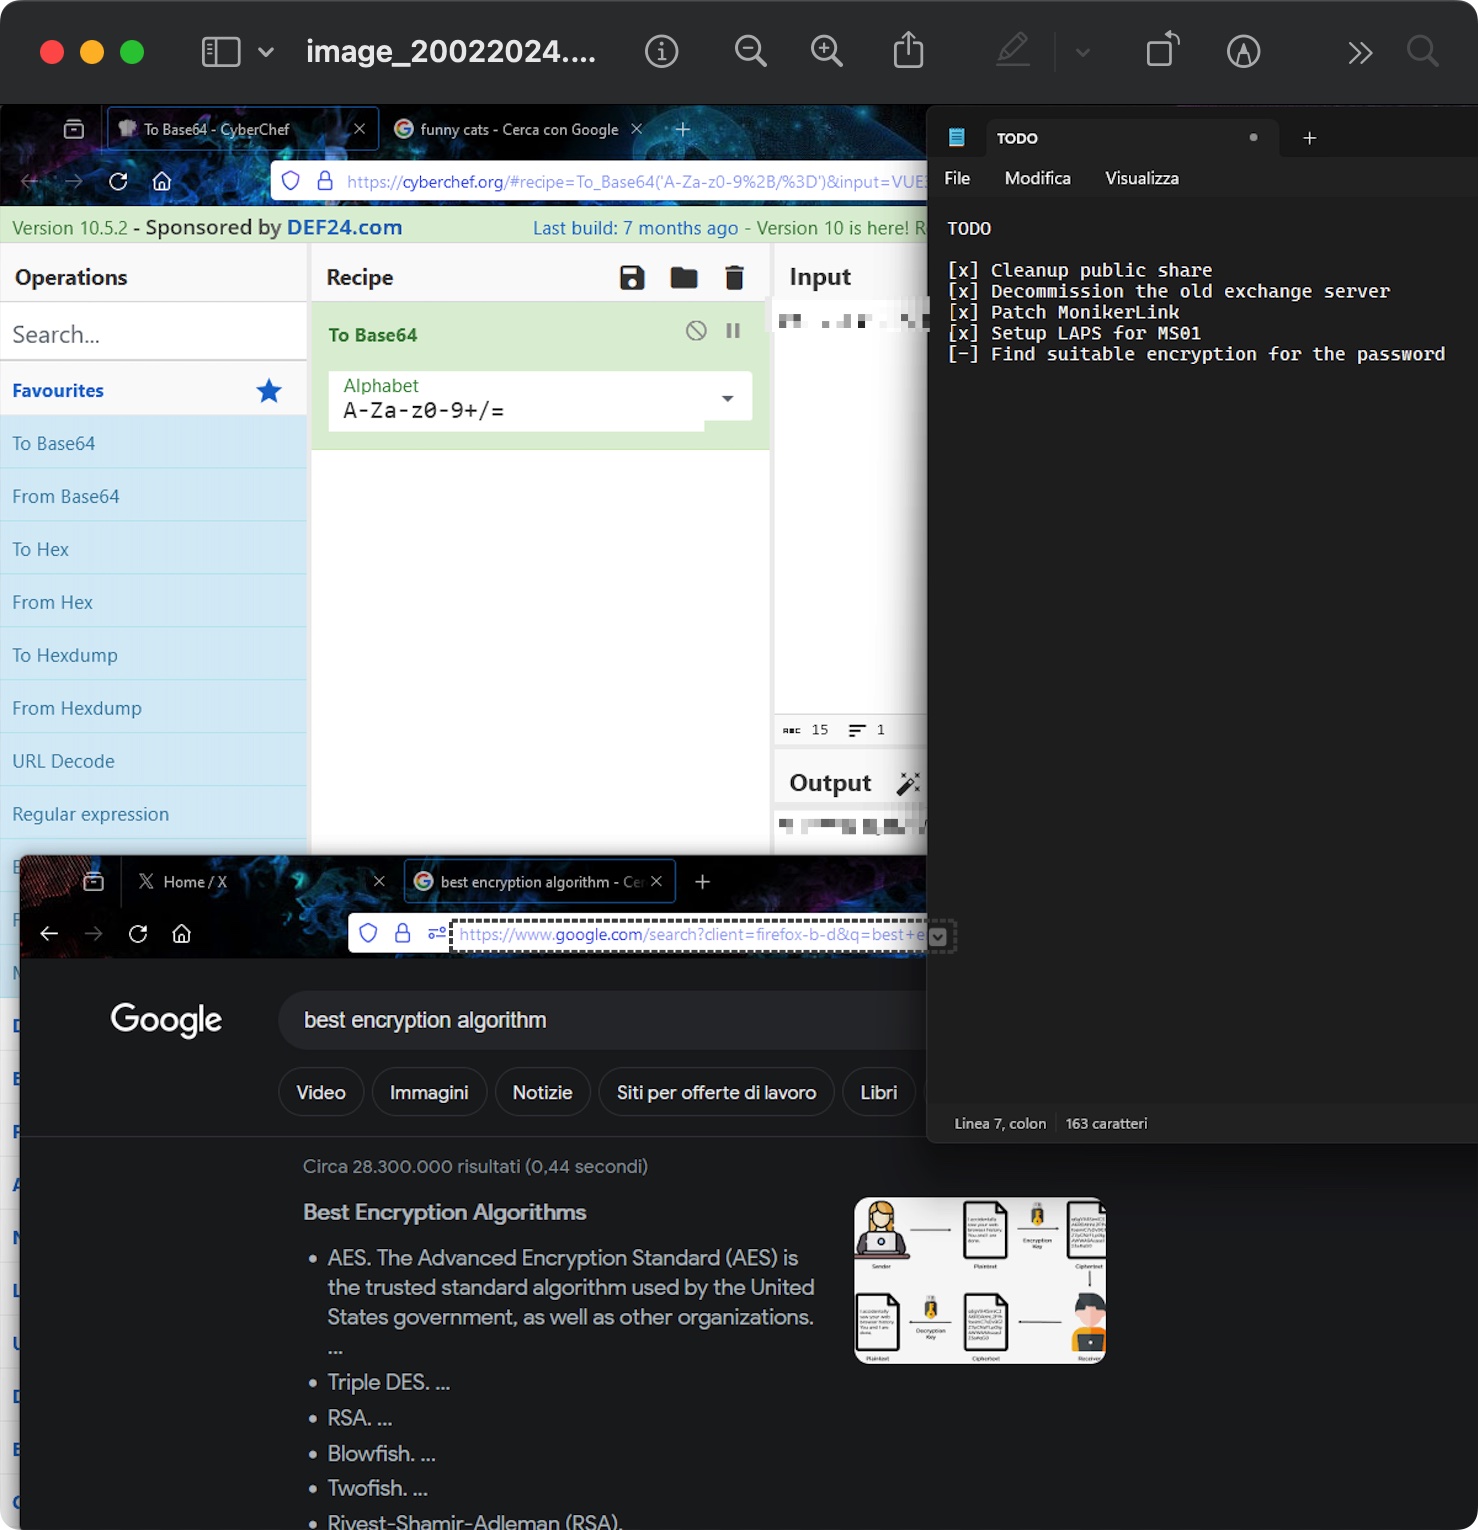The image size is (1478, 1530).
Task: Select the To Hexdump operation
Action: pos(153,655)
